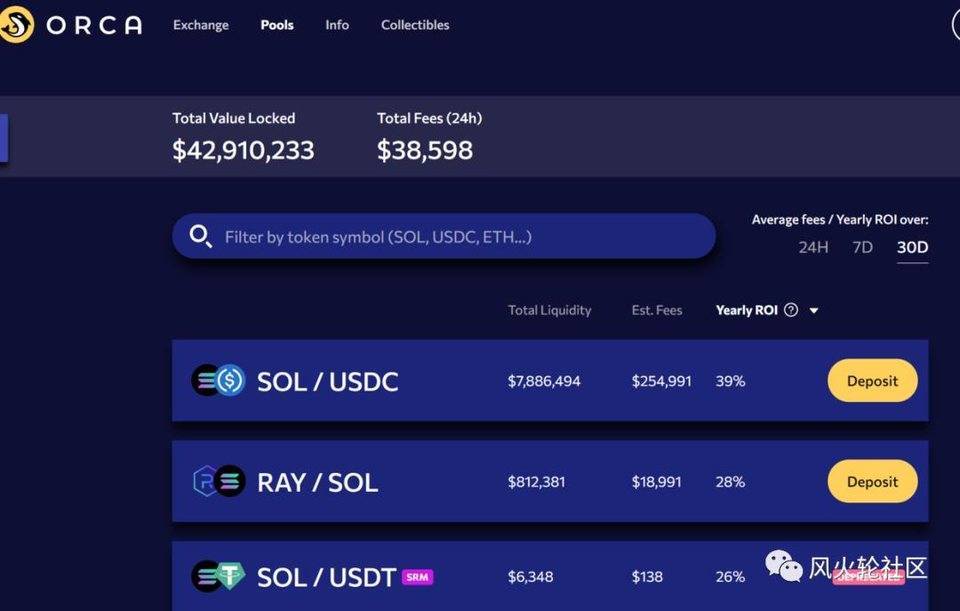Open the Info navigation tab

(x=337, y=25)
